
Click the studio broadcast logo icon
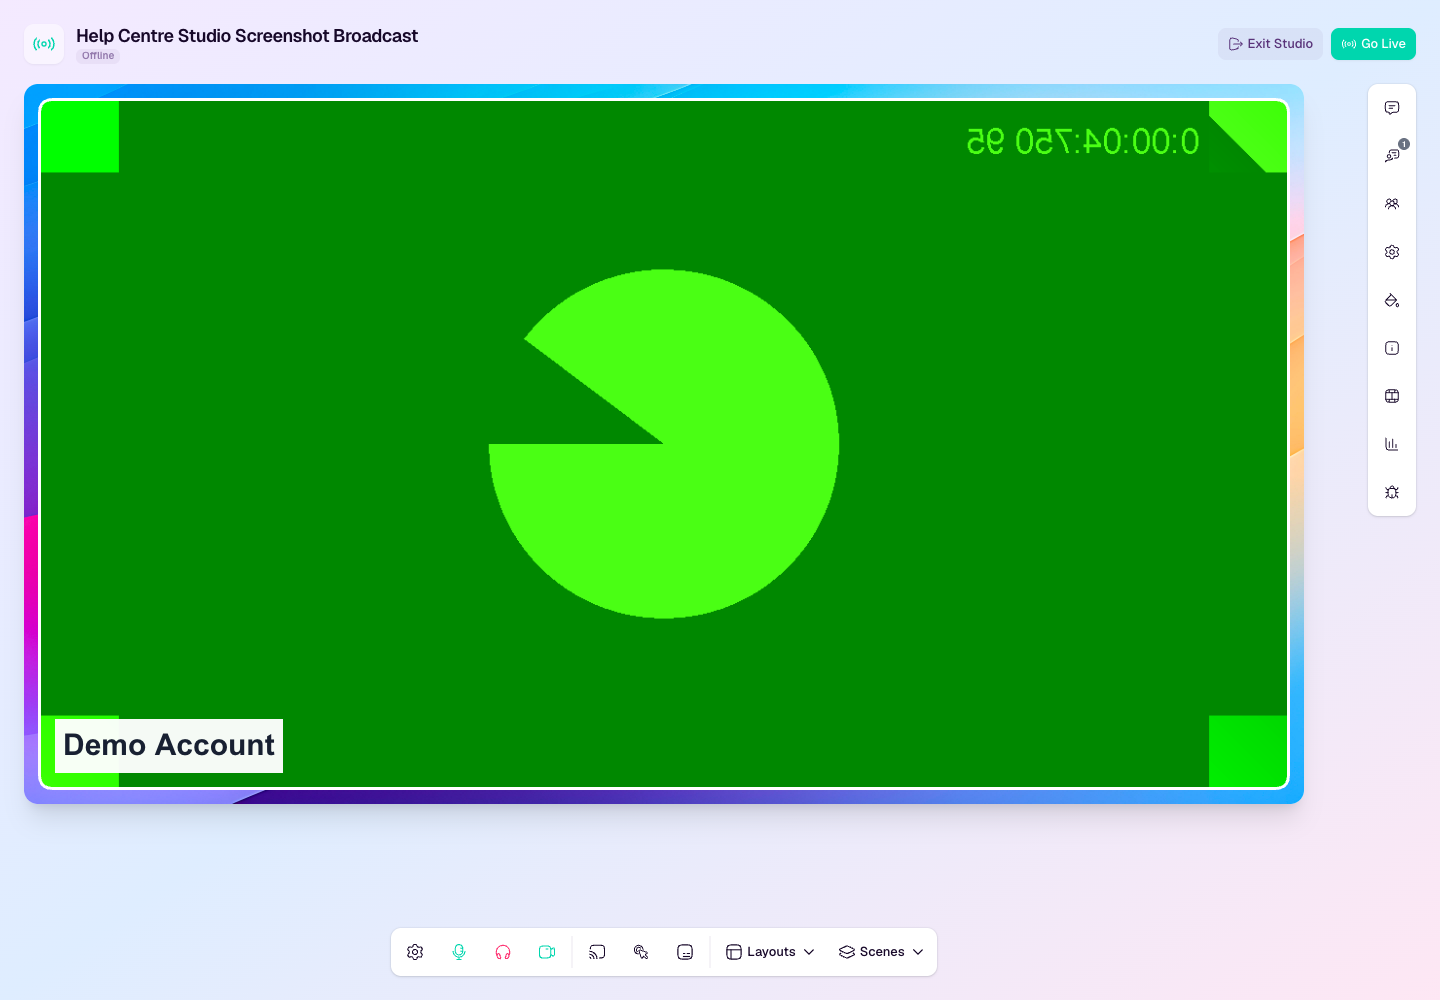tap(44, 44)
